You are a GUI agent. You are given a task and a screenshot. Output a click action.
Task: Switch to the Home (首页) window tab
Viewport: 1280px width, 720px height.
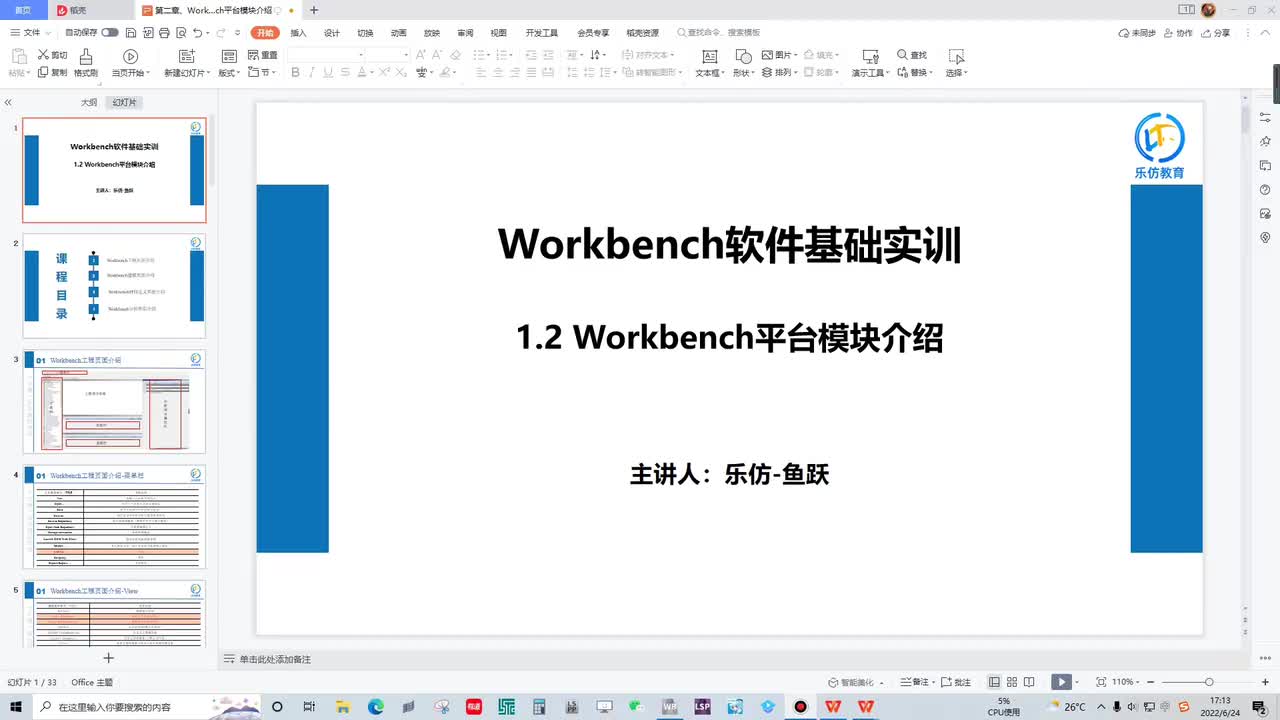point(23,10)
